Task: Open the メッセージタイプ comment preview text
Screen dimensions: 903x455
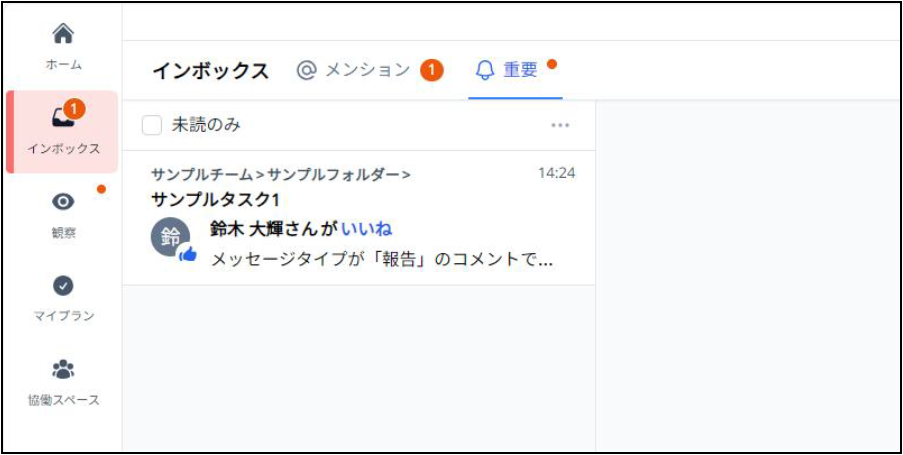Action: pos(381,260)
